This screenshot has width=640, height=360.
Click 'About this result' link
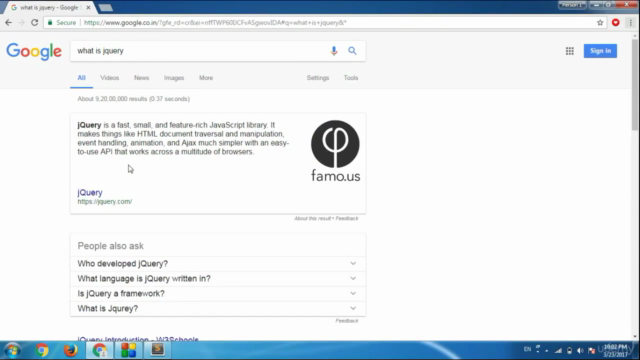[312, 219]
